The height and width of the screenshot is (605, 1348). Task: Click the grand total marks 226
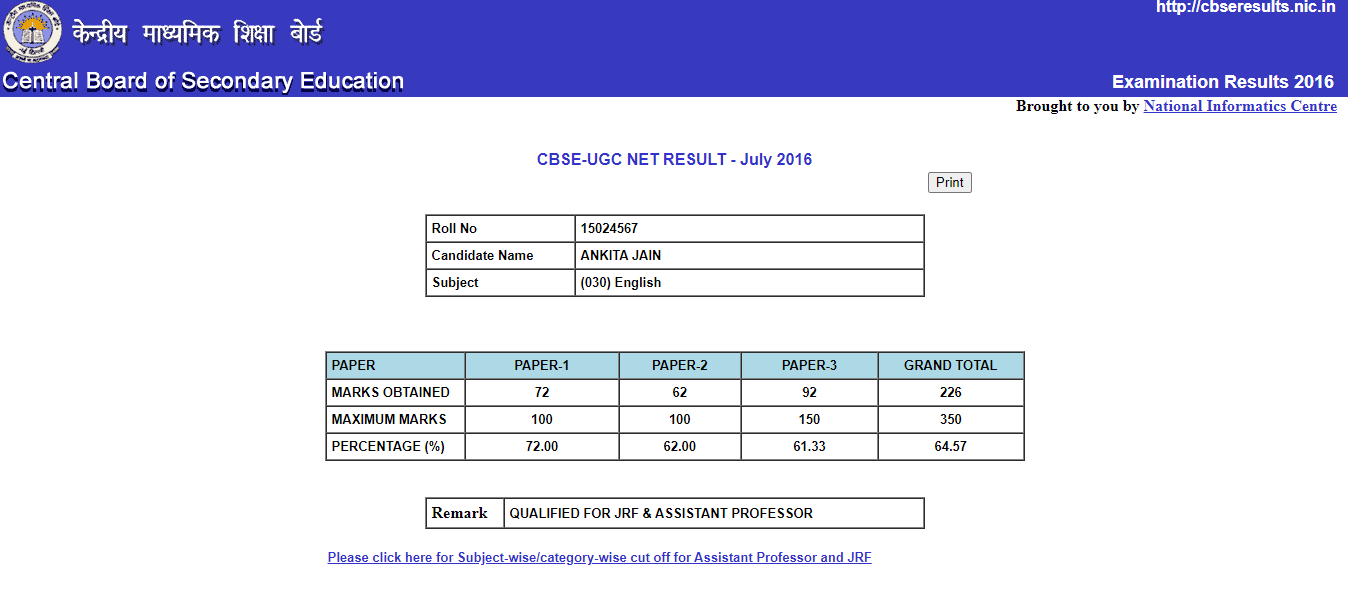pos(950,393)
